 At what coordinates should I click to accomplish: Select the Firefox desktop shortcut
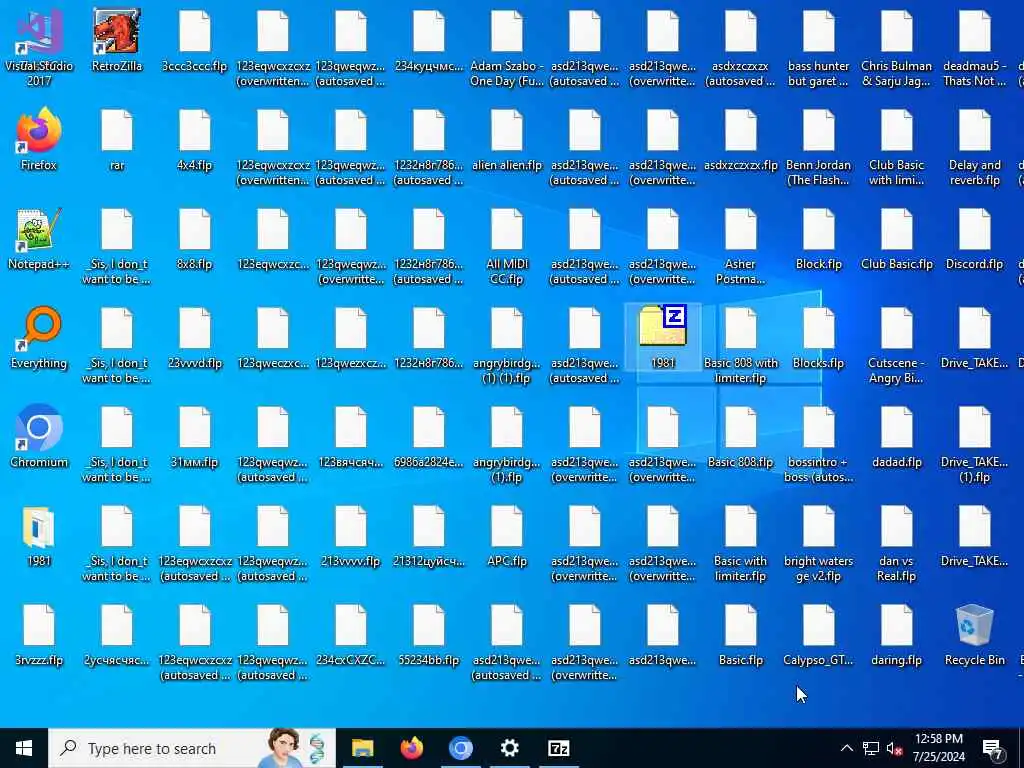click(39, 140)
